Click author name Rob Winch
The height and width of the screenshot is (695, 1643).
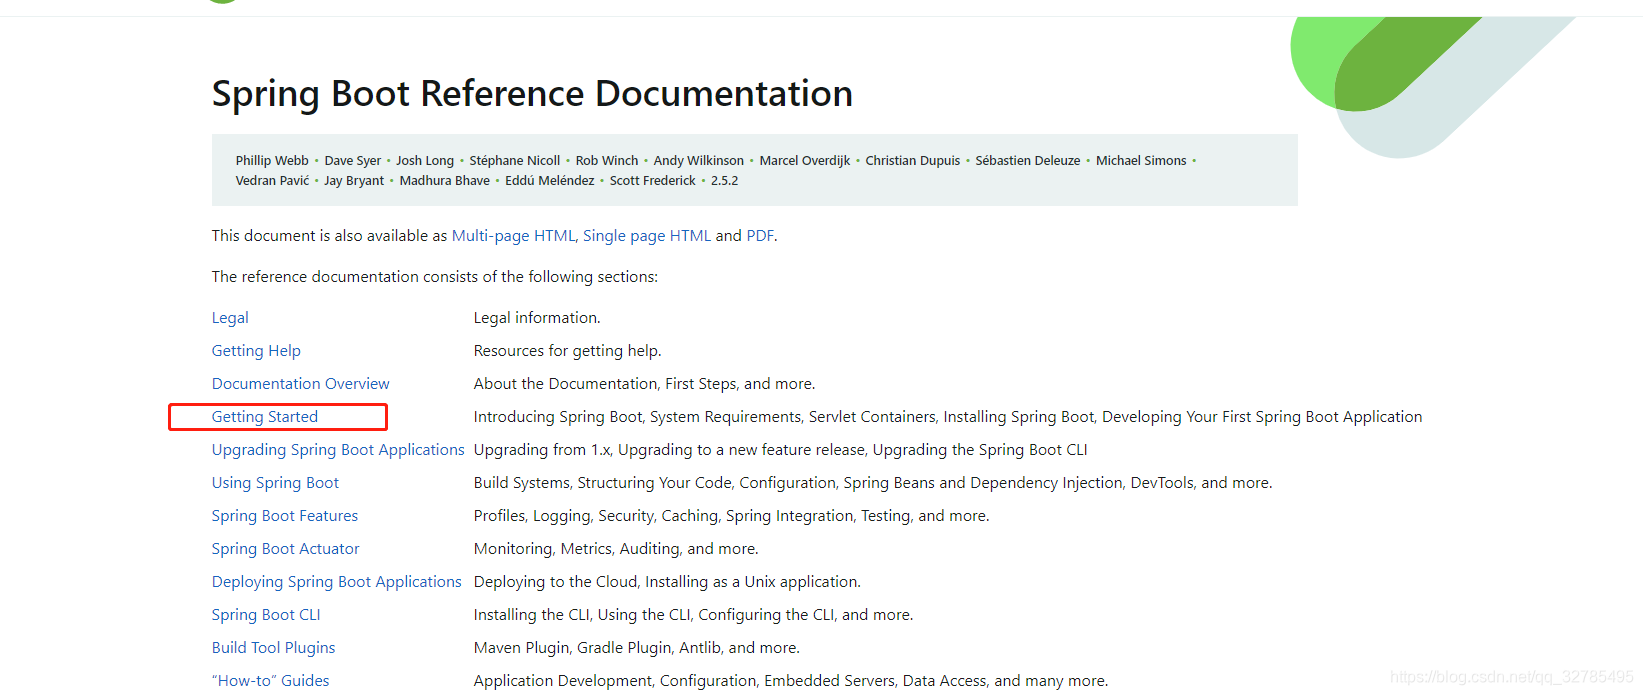coord(607,161)
